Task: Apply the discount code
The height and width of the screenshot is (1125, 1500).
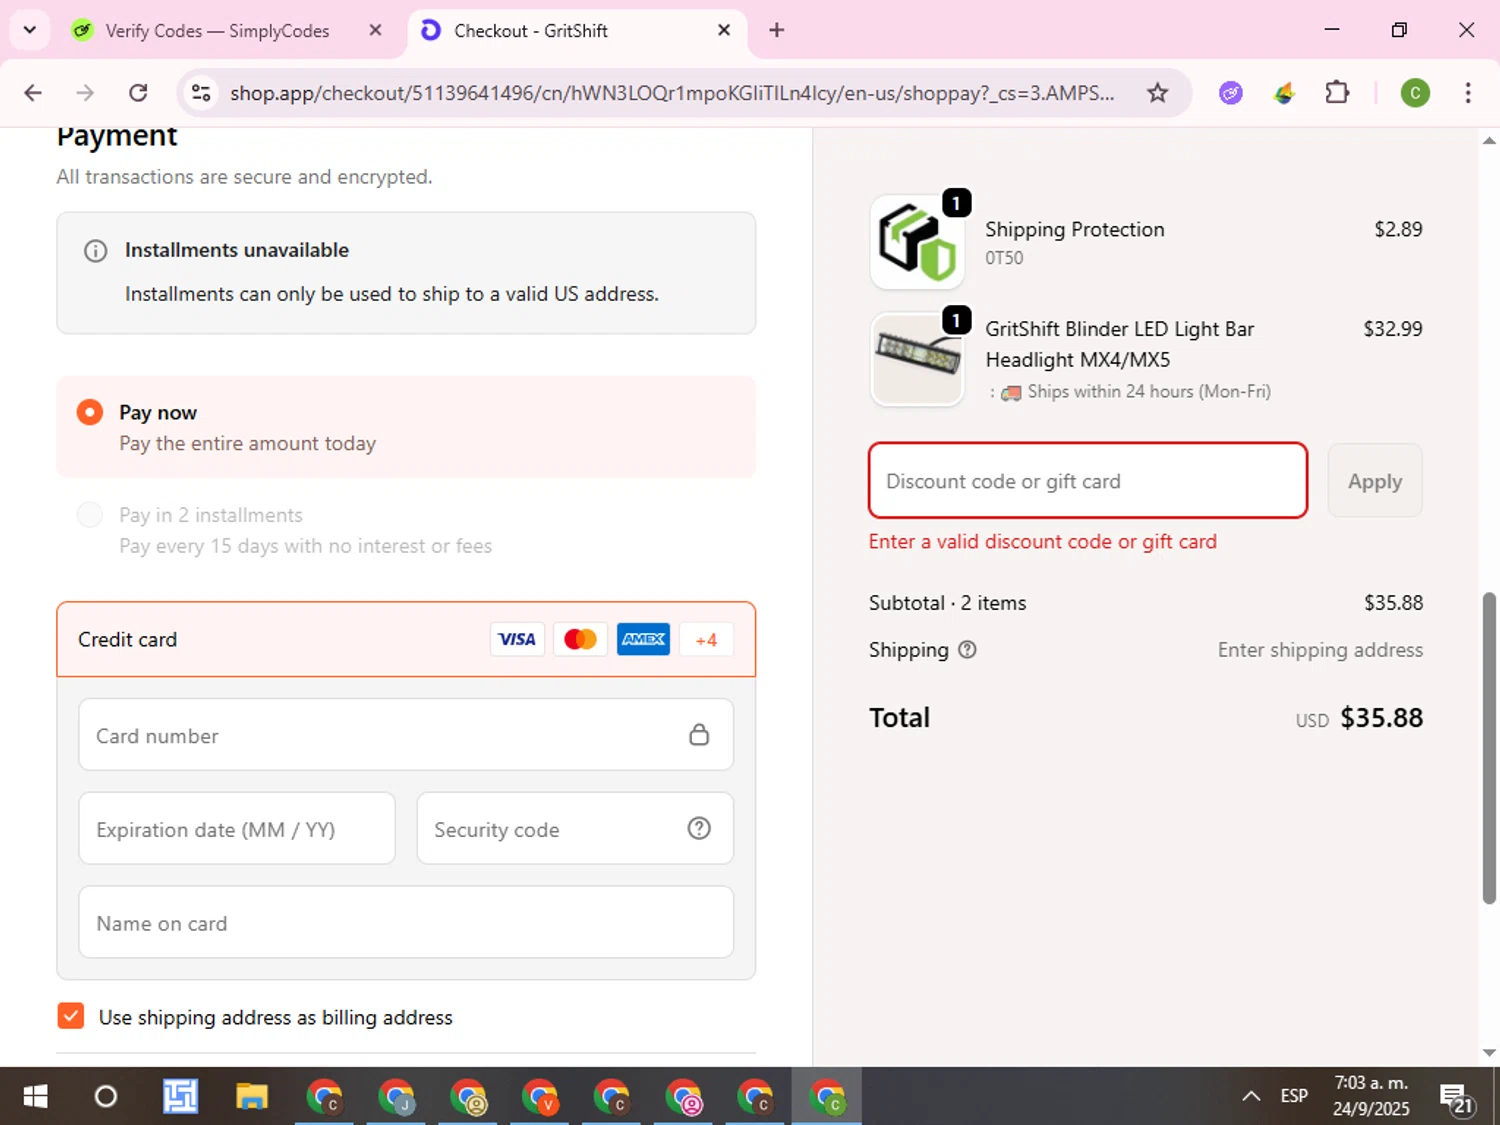Action: [1375, 481]
